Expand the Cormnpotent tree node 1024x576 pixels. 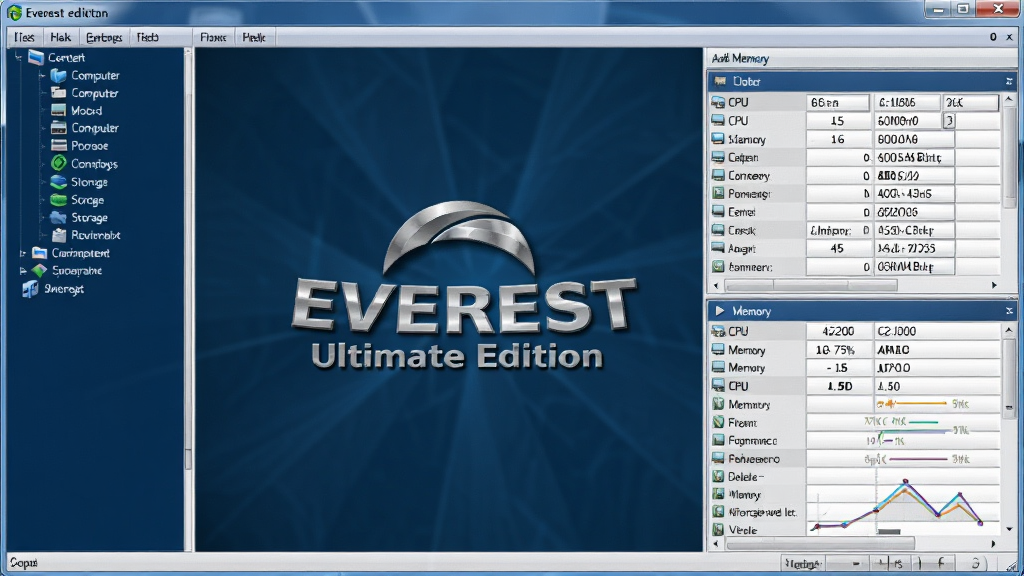(x=23, y=253)
